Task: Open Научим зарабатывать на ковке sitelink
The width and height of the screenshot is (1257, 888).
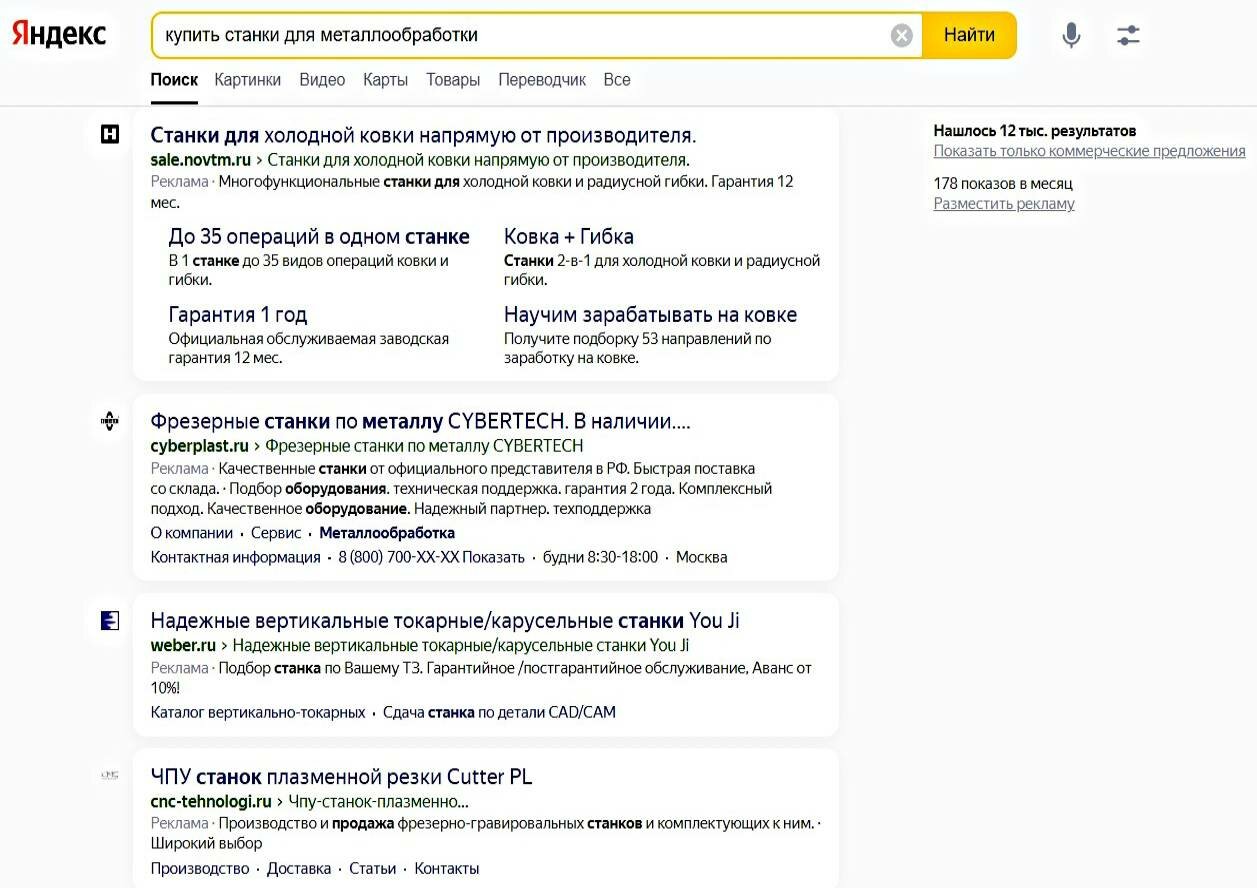Action: coord(651,315)
